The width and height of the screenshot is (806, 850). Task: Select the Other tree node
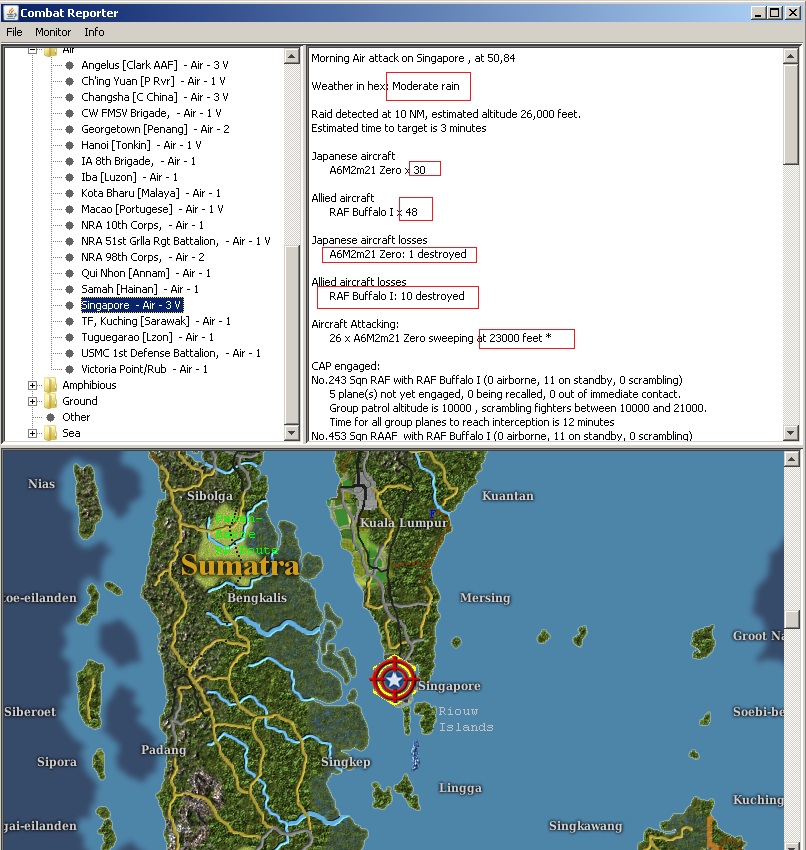pos(76,417)
